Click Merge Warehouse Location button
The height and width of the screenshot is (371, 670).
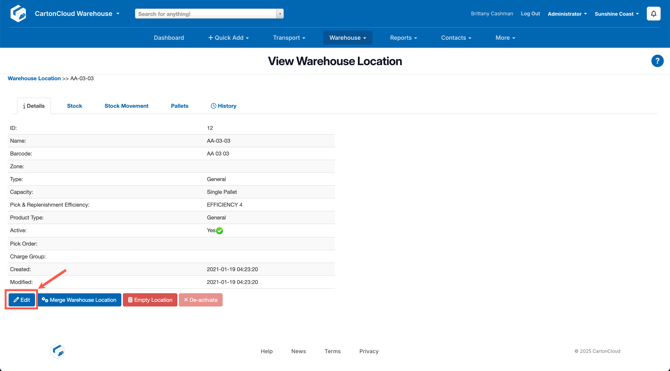pos(79,300)
